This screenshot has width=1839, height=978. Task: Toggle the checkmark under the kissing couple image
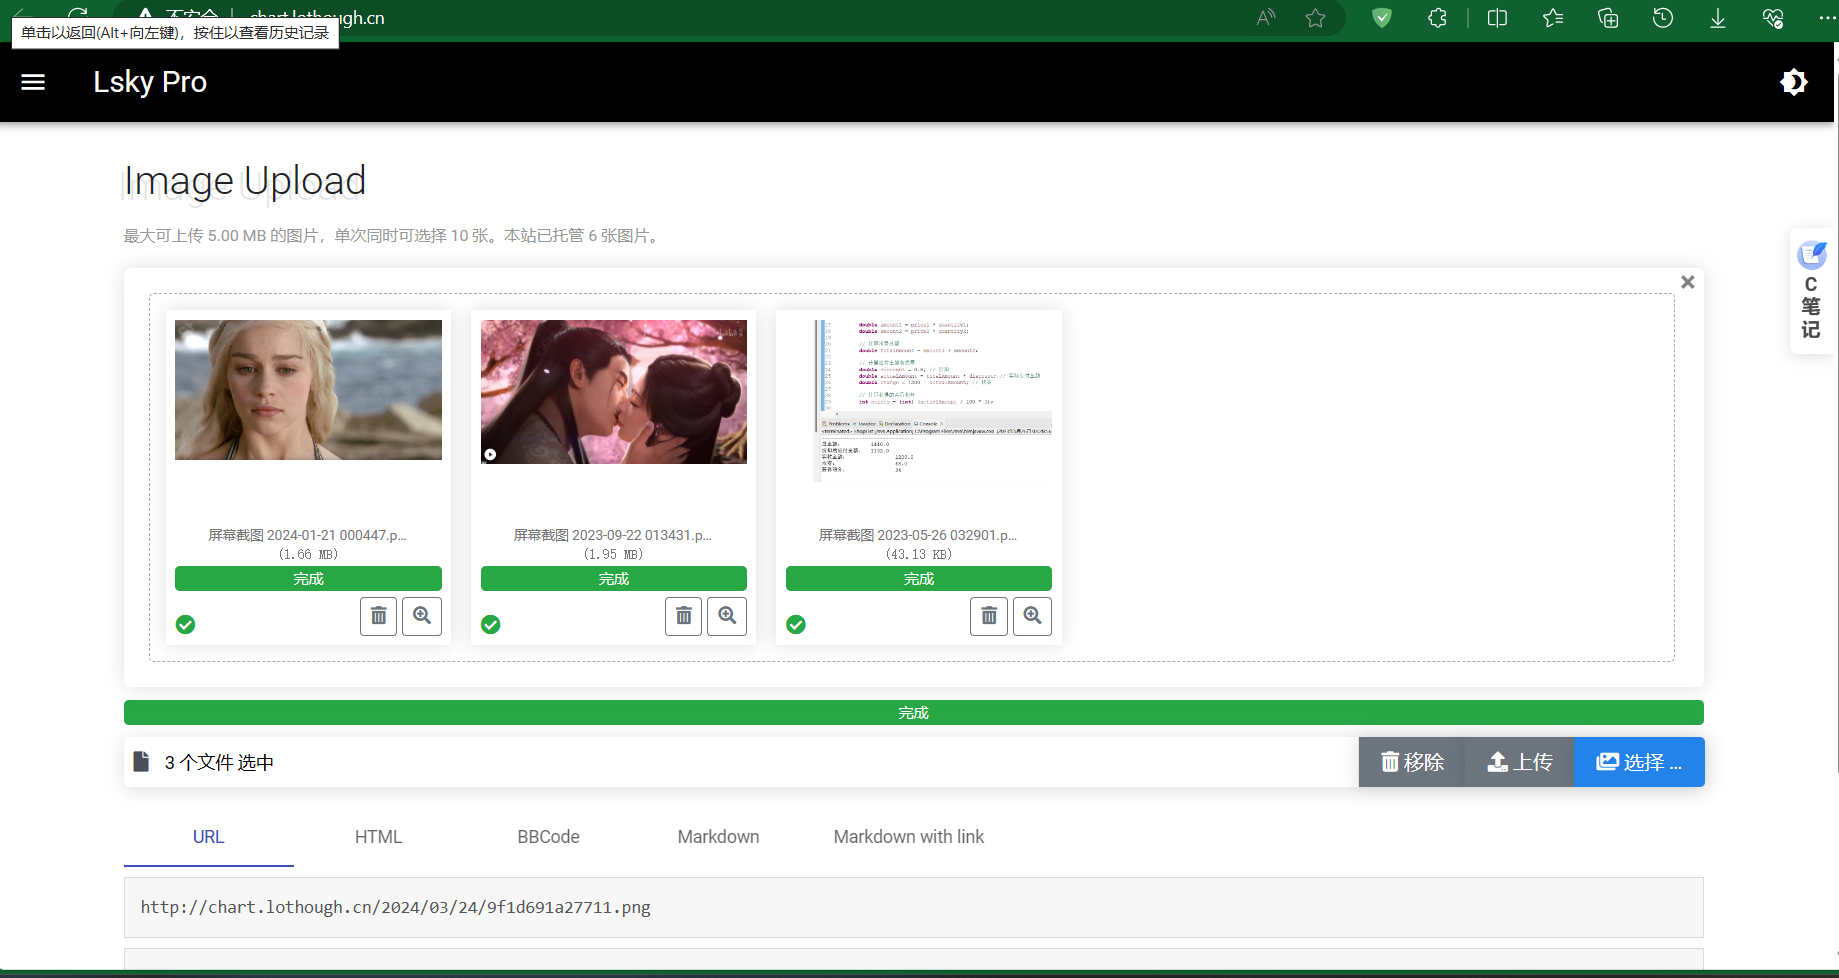tap(491, 624)
